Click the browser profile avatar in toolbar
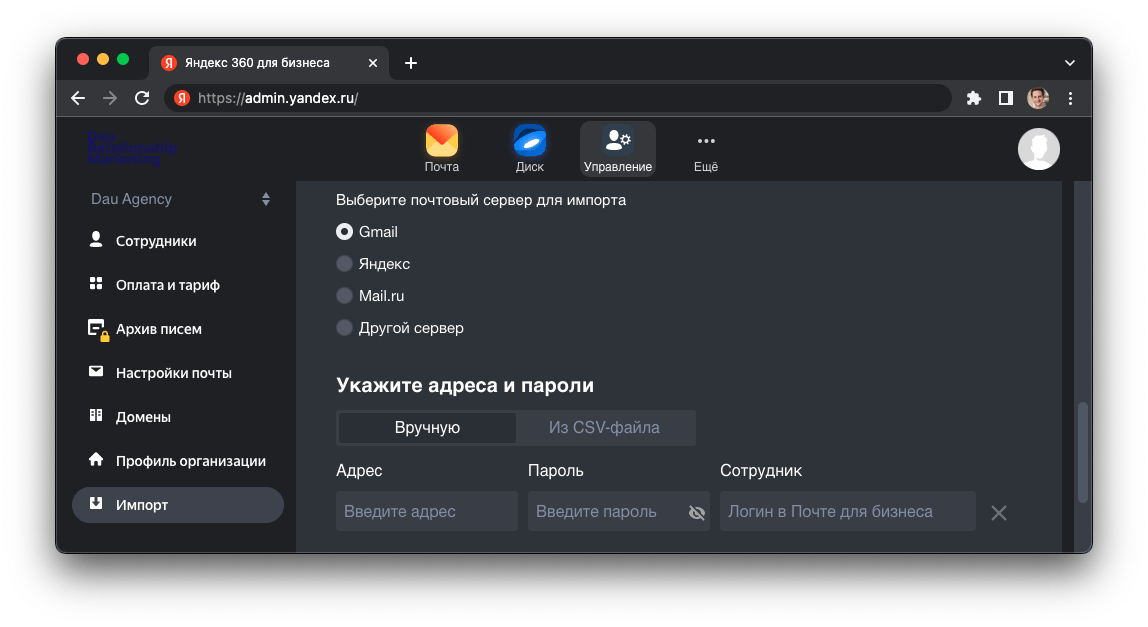The height and width of the screenshot is (627, 1148). 1037,98
